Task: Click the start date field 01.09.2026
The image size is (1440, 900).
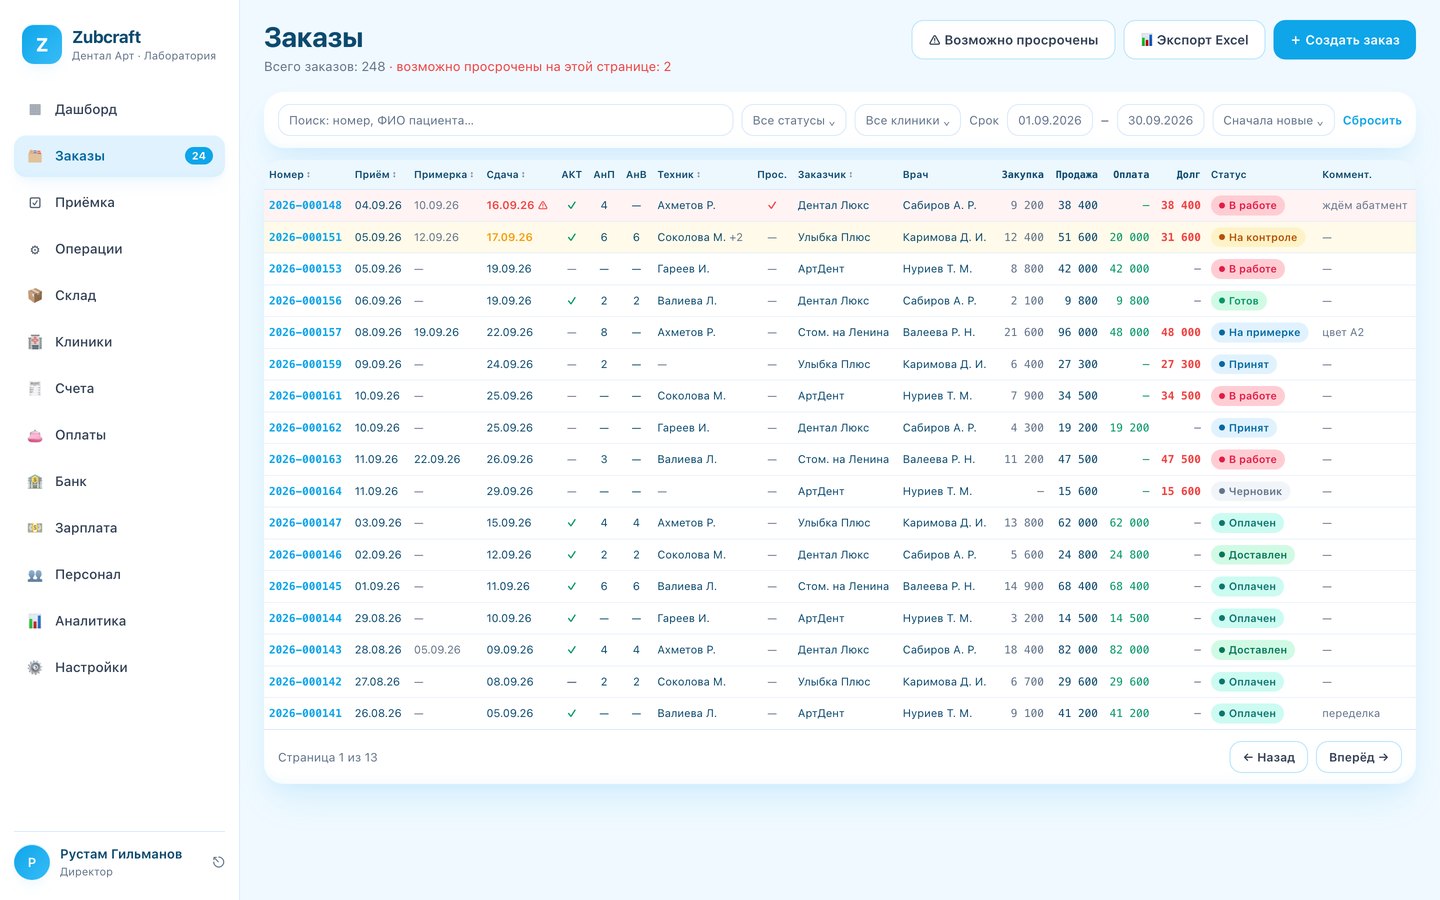Action: [x=1050, y=120]
